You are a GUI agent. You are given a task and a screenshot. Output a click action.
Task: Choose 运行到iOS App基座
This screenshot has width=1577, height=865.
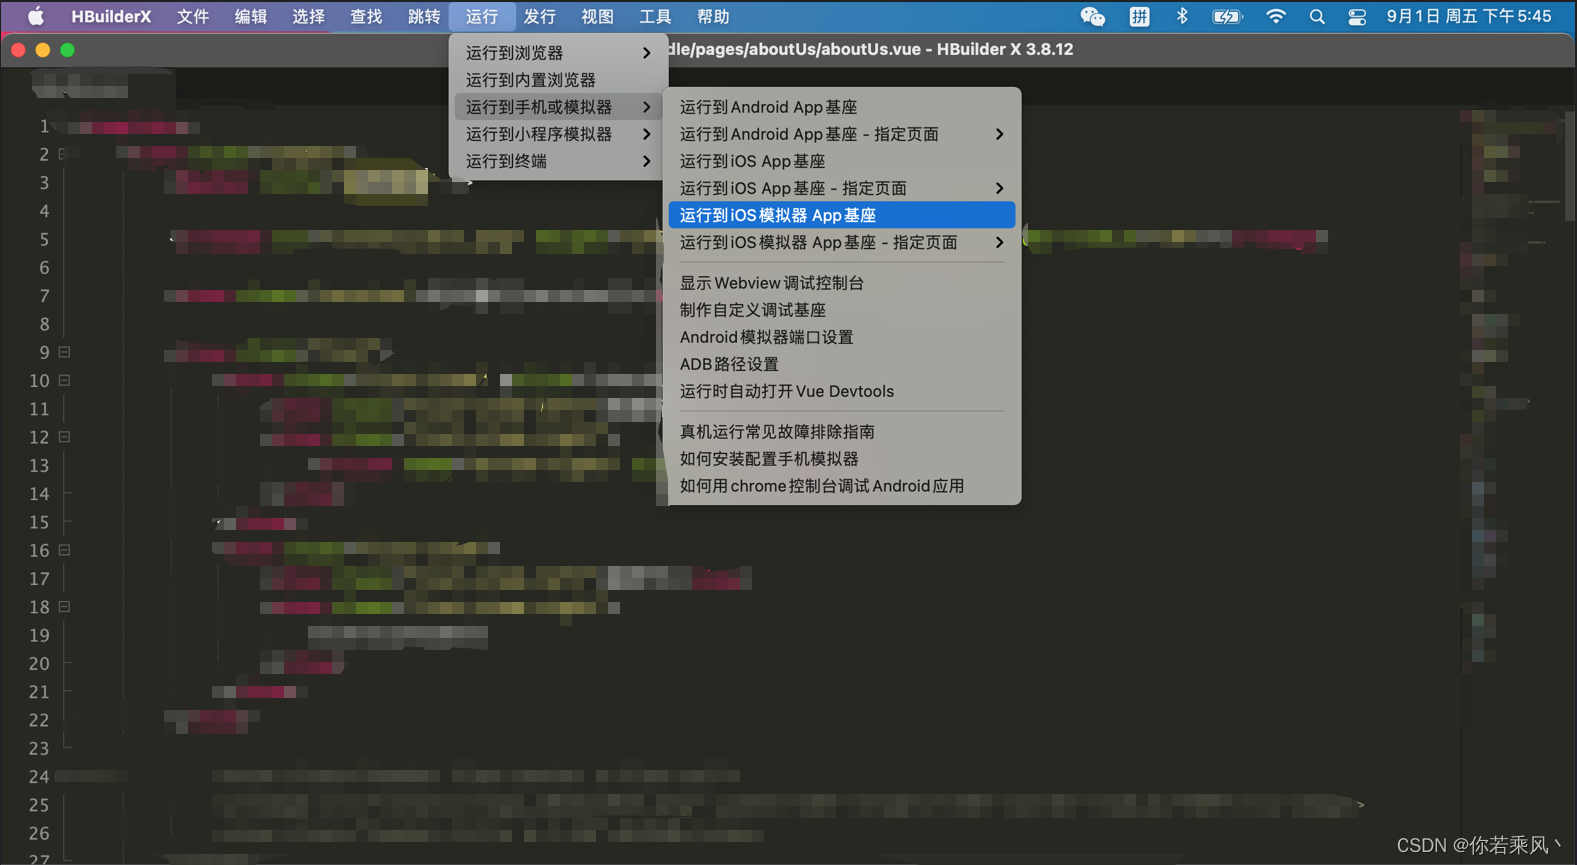pyautogui.click(x=842, y=161)
